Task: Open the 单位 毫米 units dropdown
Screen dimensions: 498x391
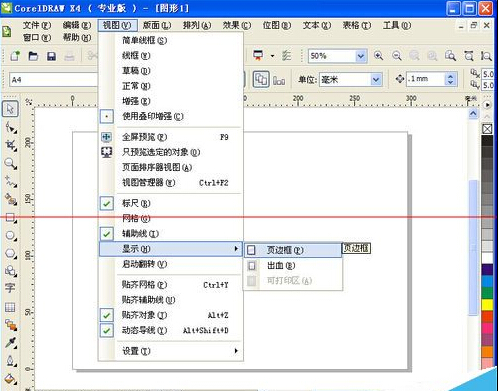Action: [x=376, y=80]
